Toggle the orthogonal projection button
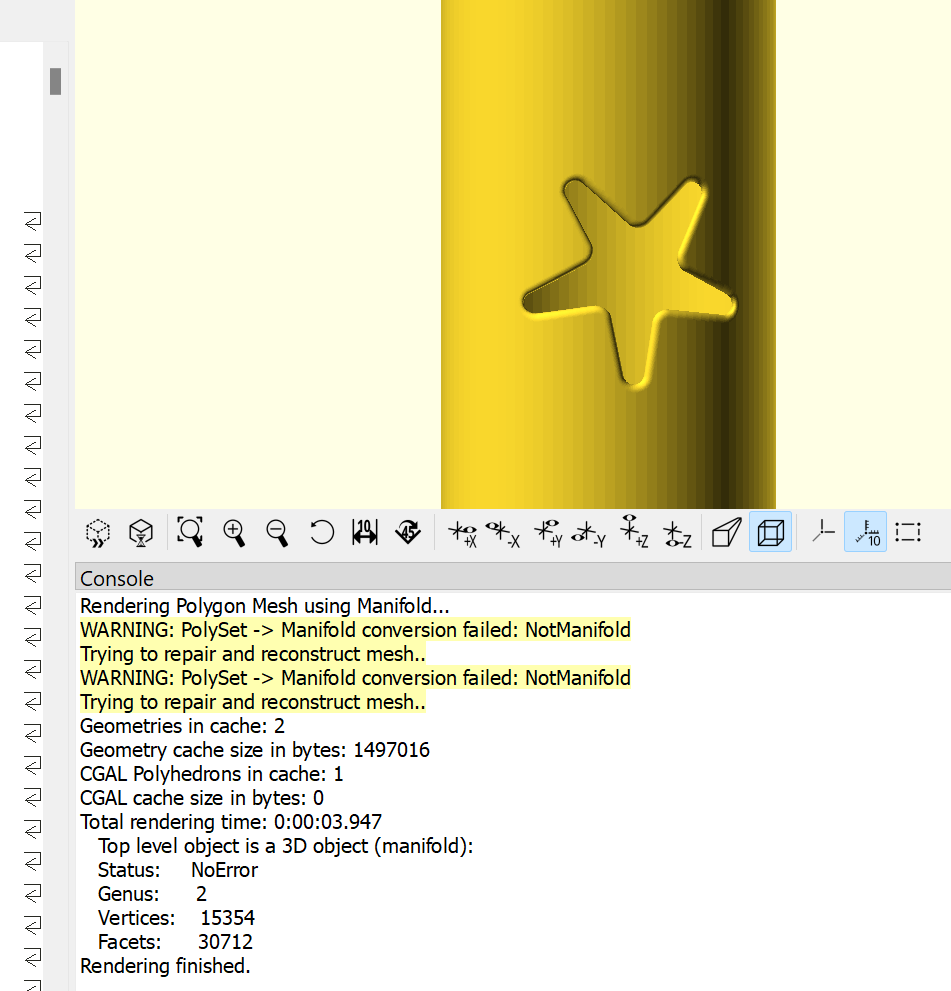The image size is (951, 991). pyautogui.click(x=770, y=532)
